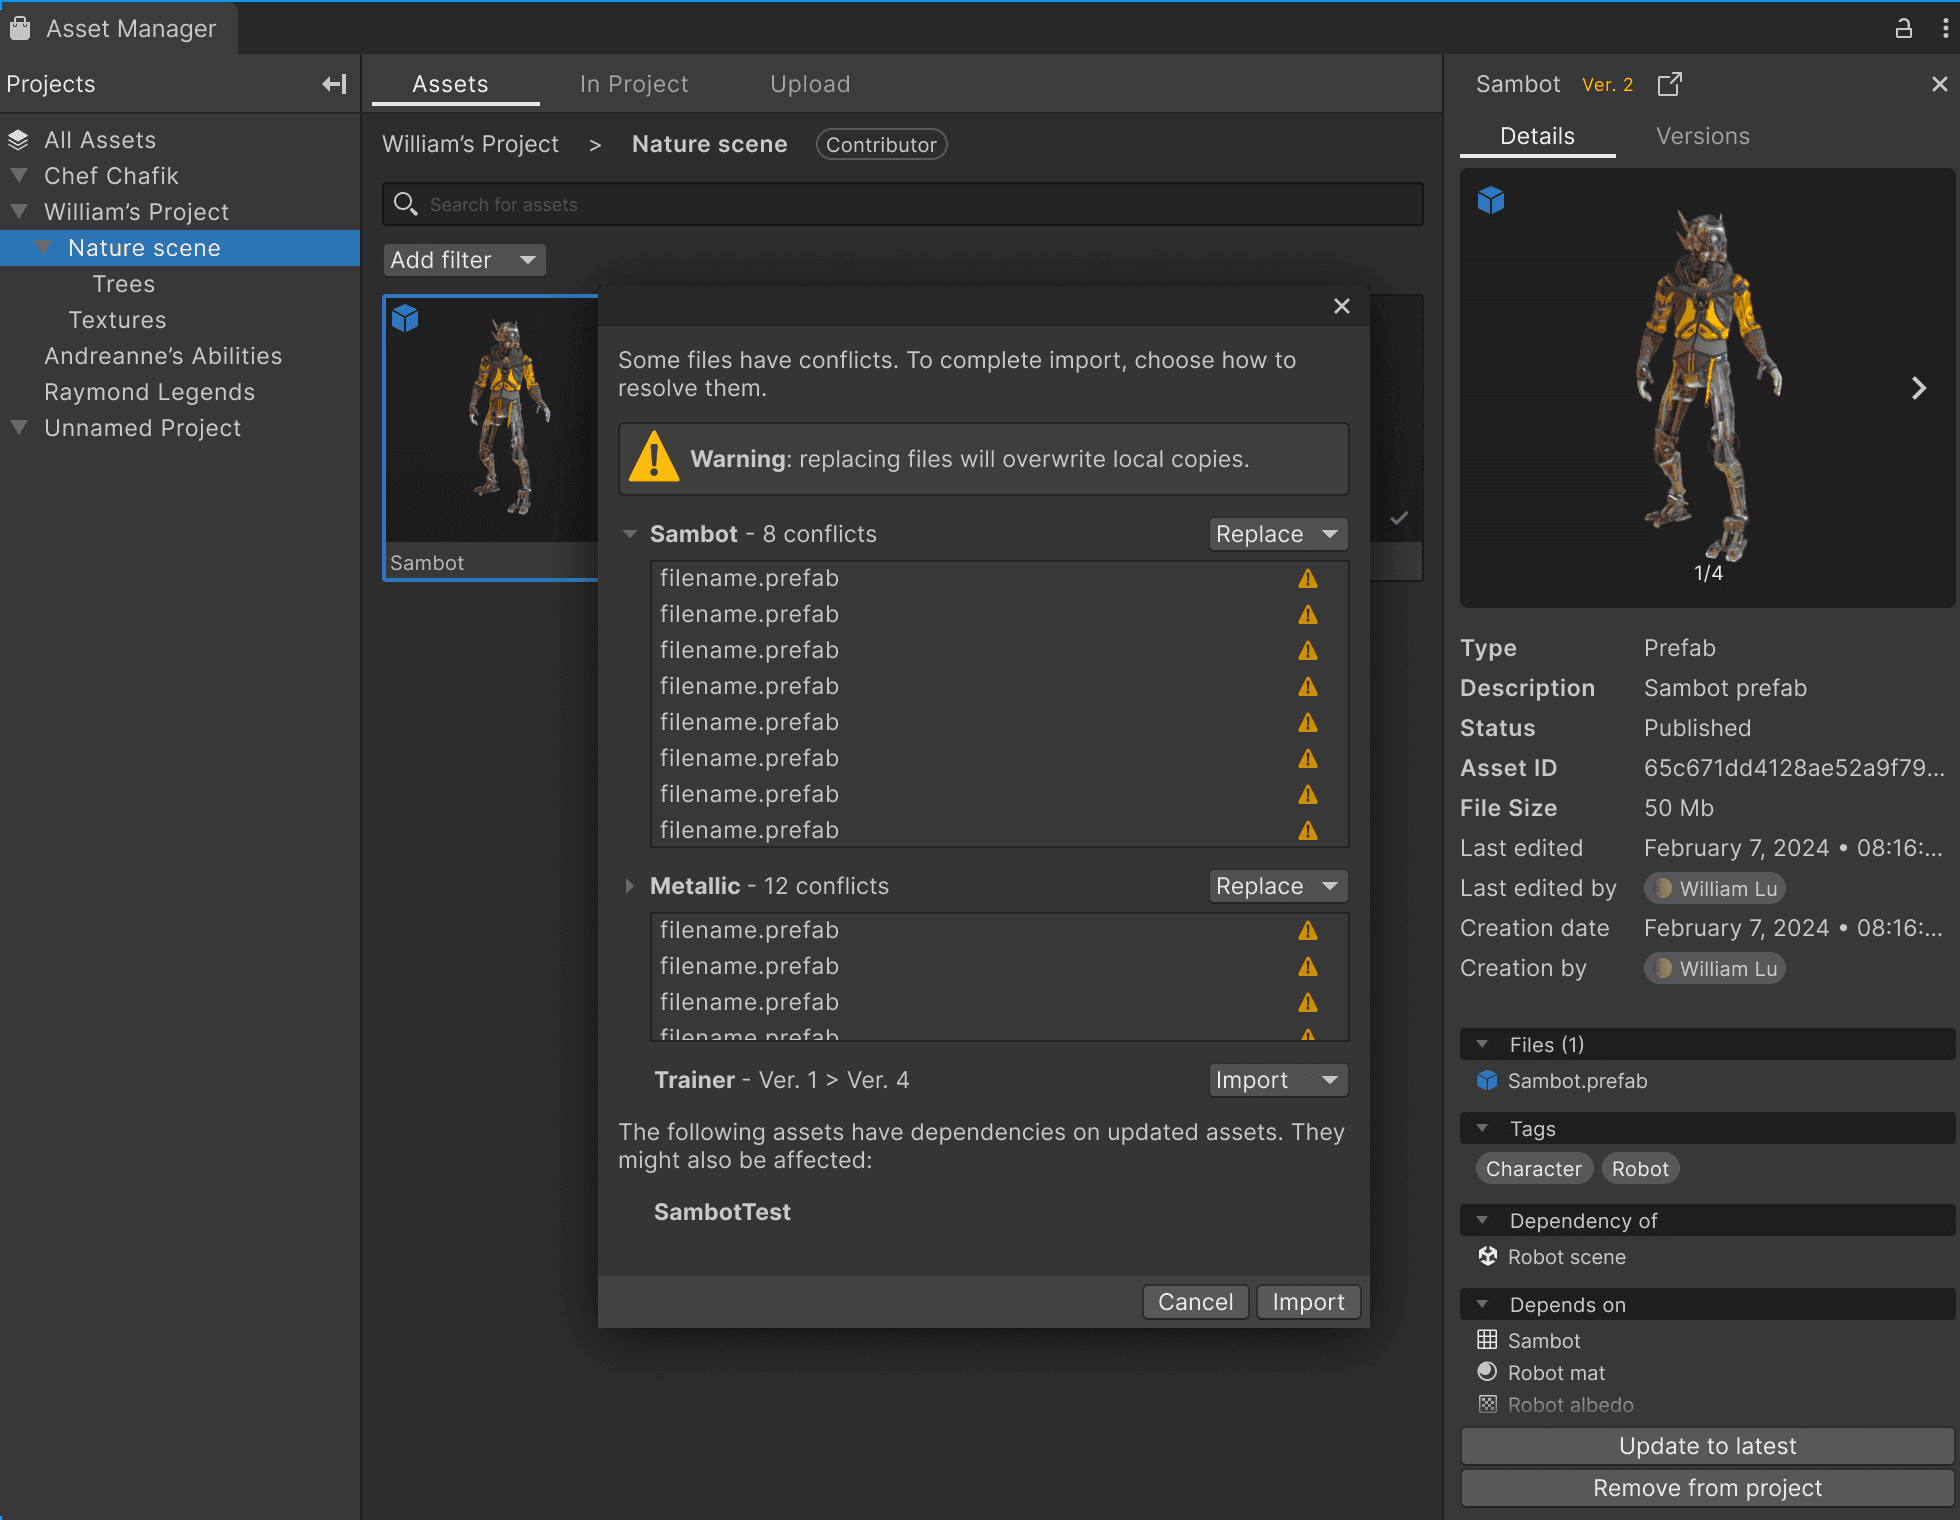Click the cube icon next to Sambot.prefab in Files
Viewport: 1960px width, 1520px height.
point(1489,1081)
